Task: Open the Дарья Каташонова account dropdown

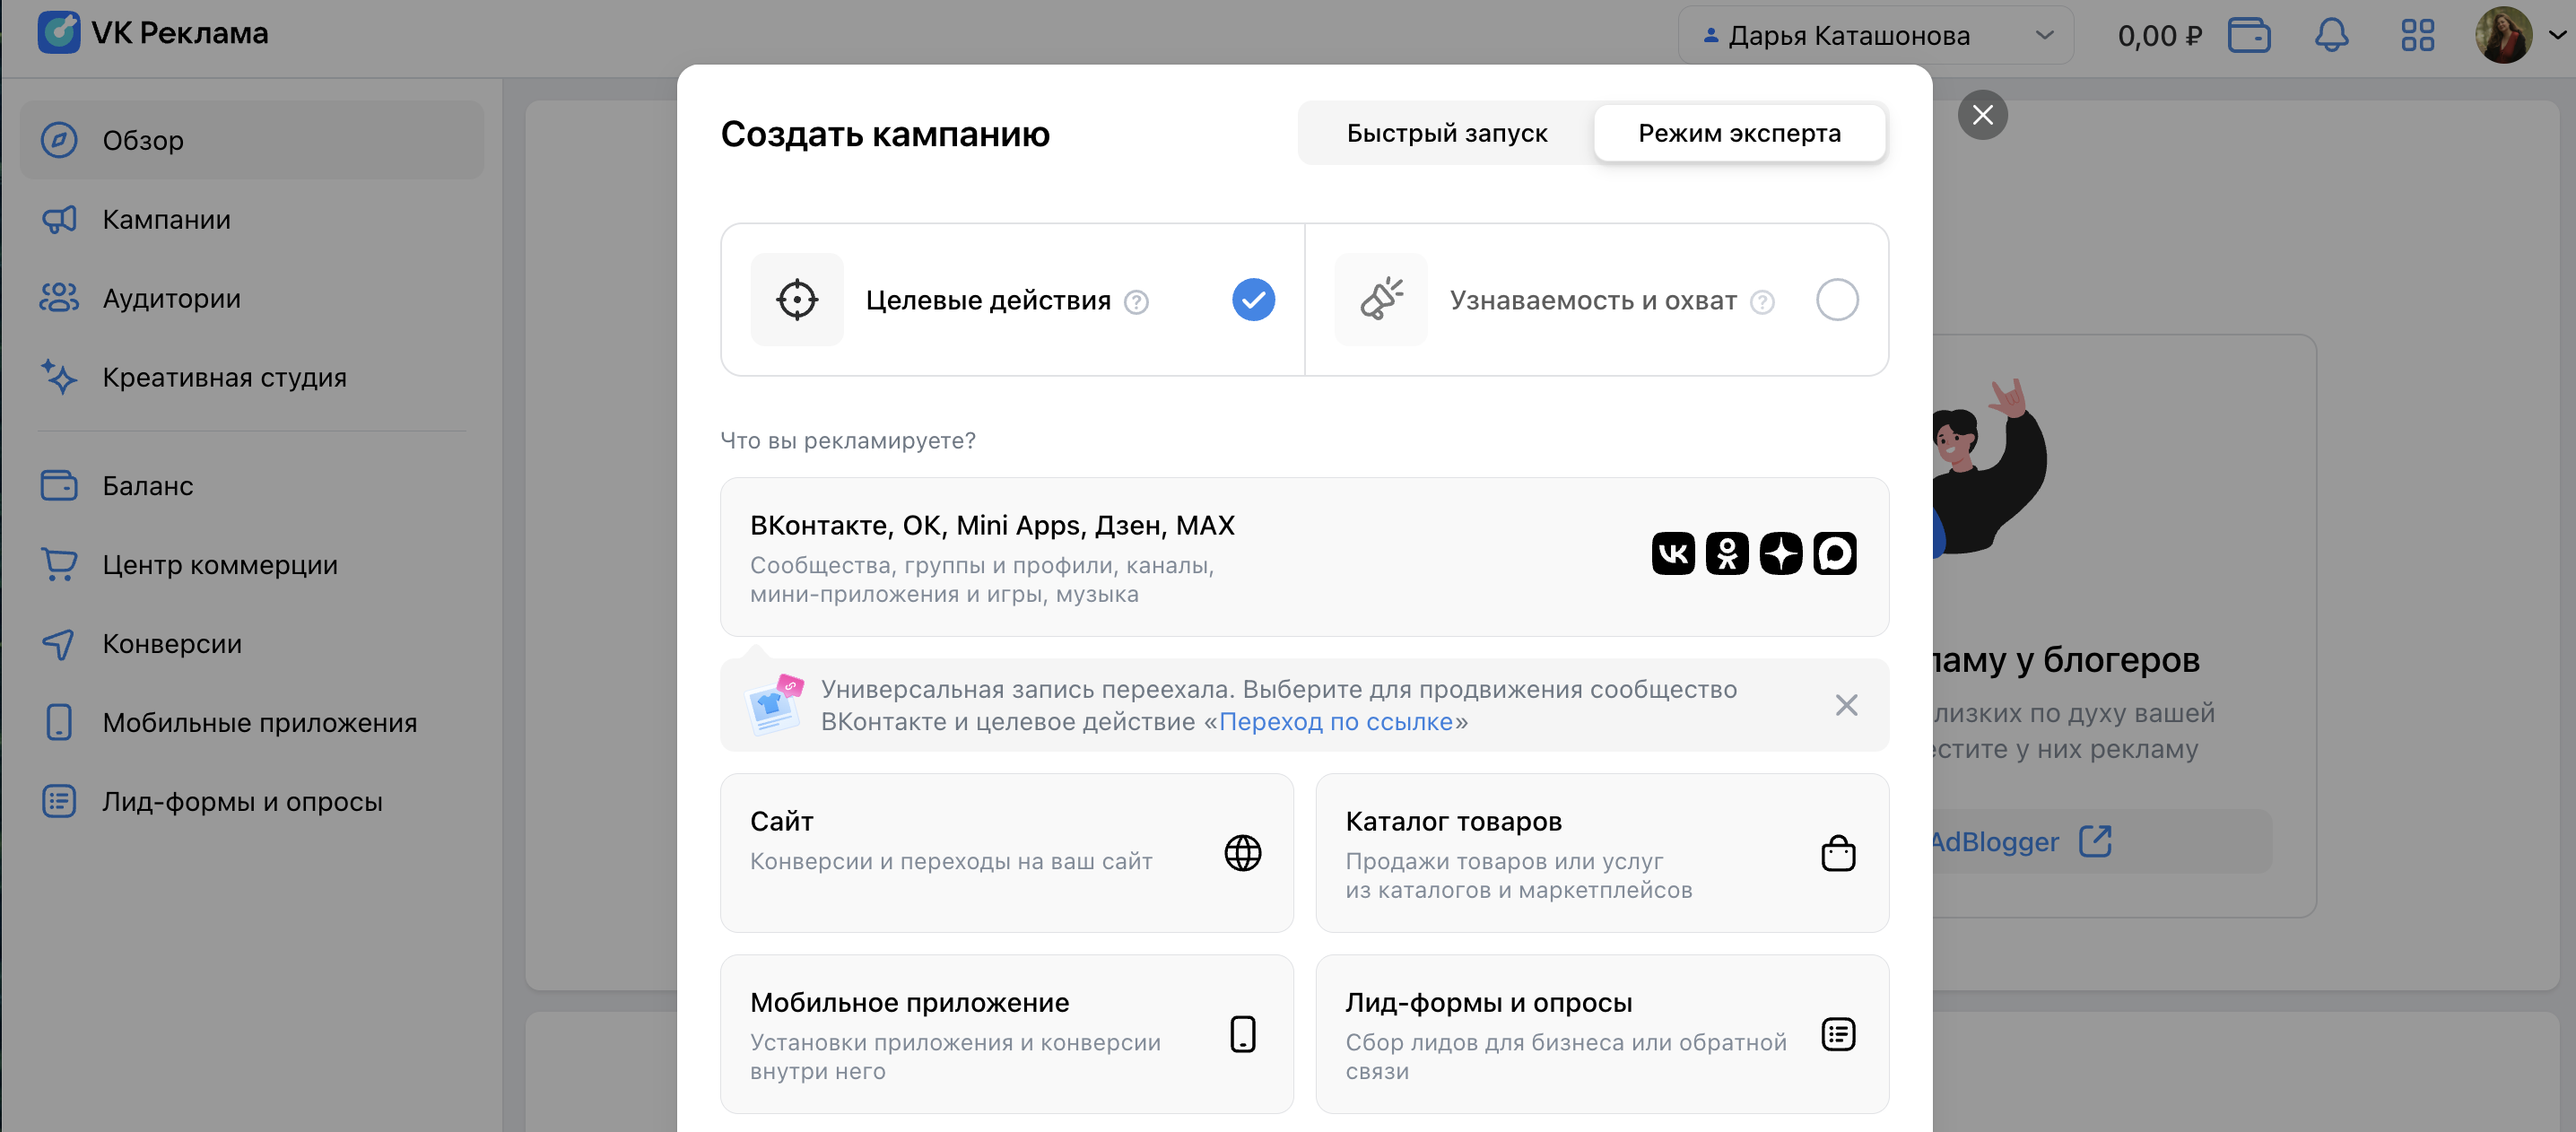Action: pos(1875,36)
